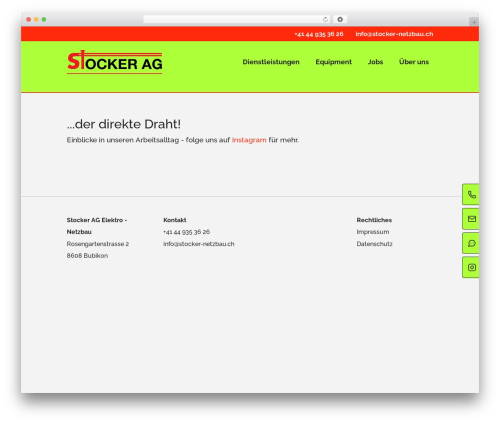
Task: Open the floating chat bubble icon
Action: click(x=471, y=243)
